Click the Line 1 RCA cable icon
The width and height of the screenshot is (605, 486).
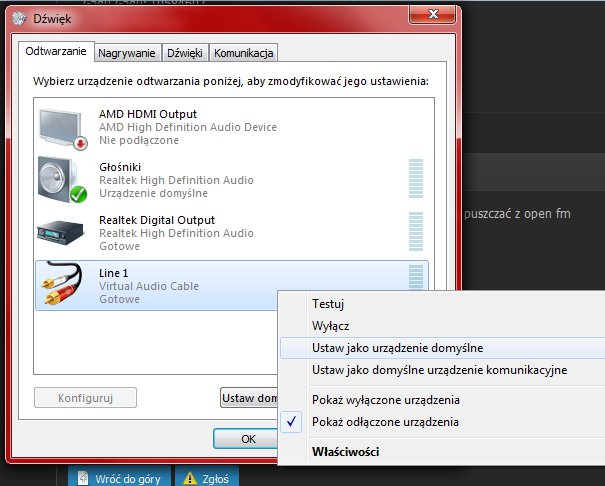62,284
